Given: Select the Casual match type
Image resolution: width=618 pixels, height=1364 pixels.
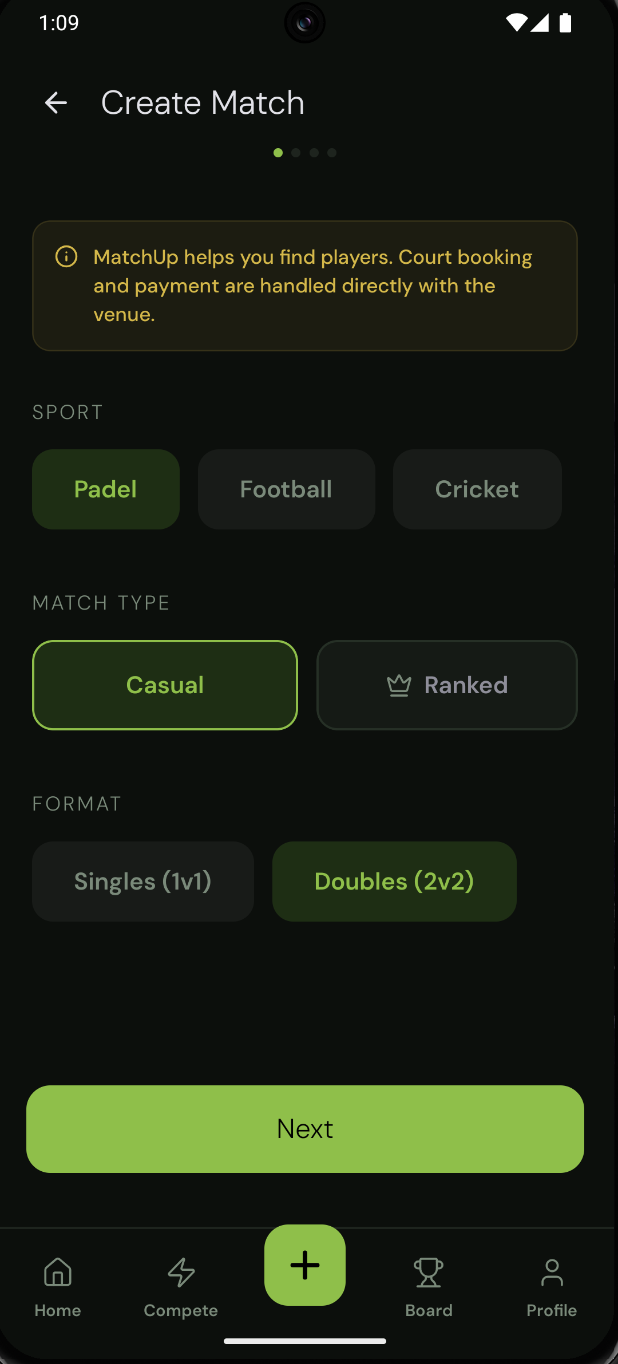Looking at the screenshot, I should pyautogui.click(x=164, y=685).
